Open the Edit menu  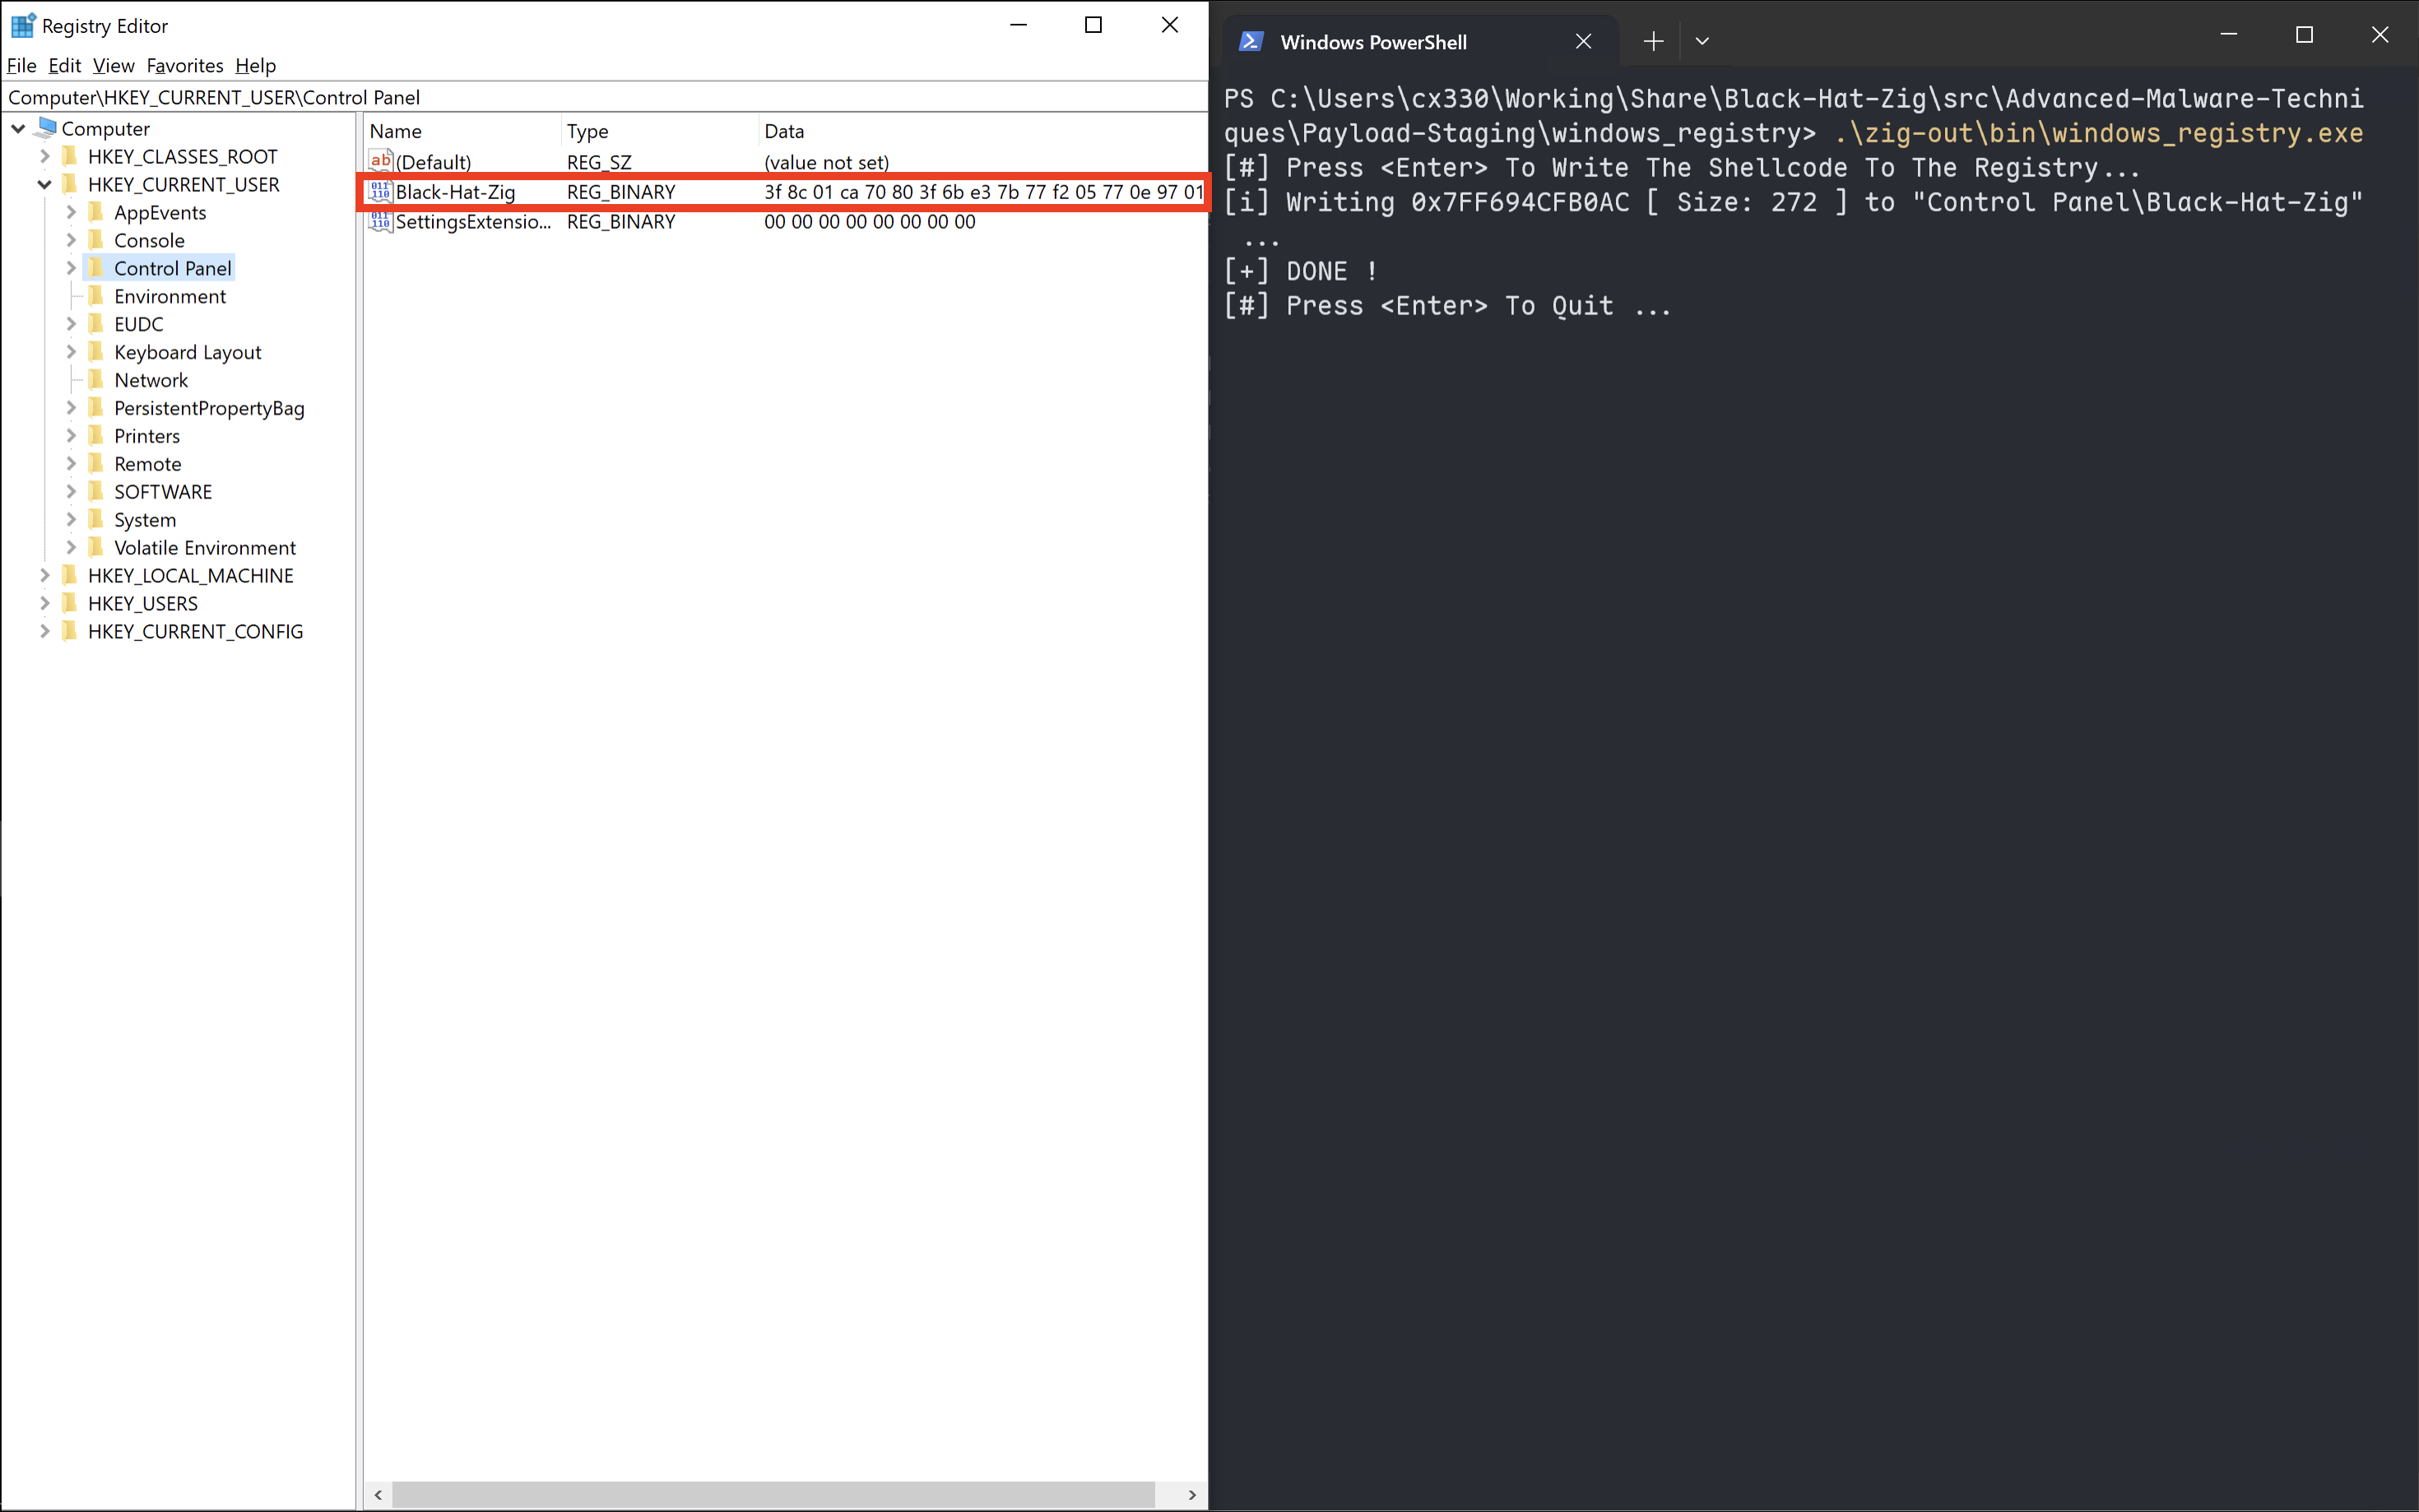[64, 65]
